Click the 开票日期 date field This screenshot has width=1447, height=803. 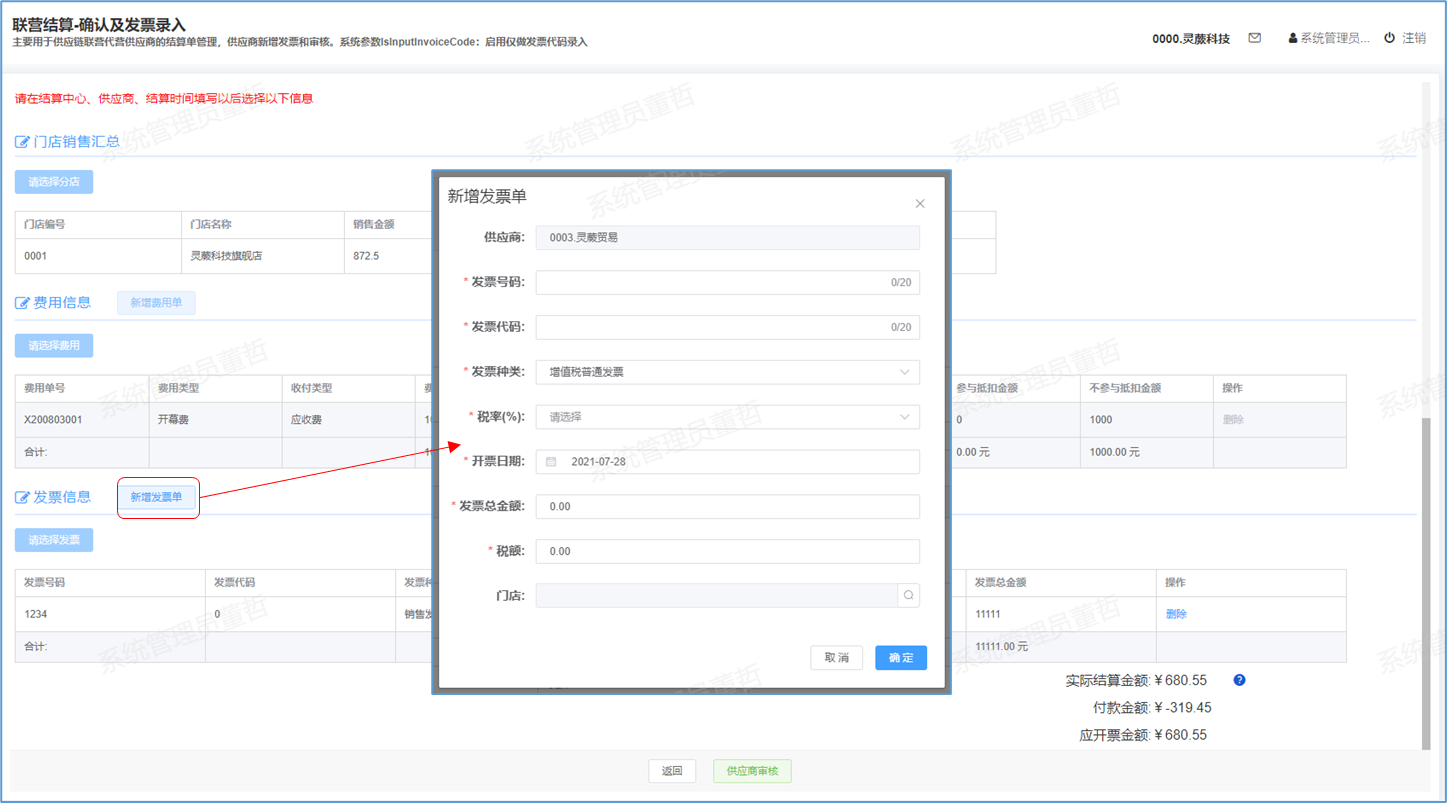[727, 462]
